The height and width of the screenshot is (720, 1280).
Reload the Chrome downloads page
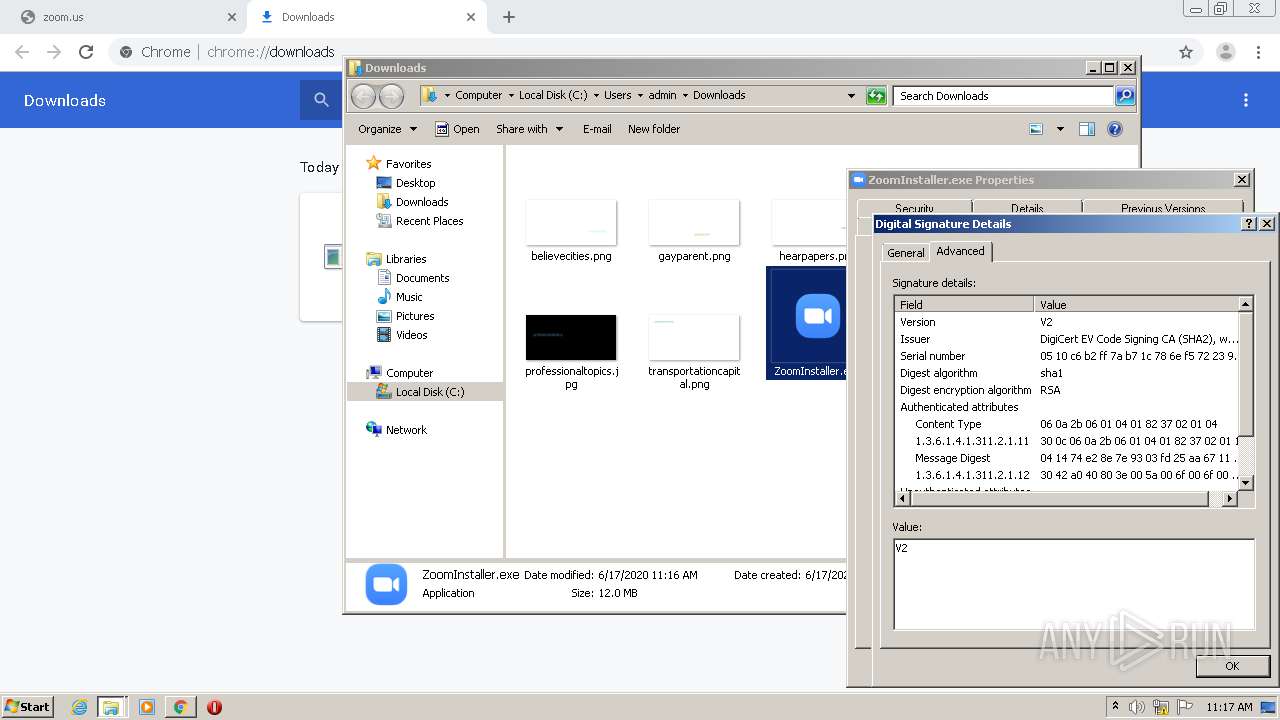click(x=86, y=52)
